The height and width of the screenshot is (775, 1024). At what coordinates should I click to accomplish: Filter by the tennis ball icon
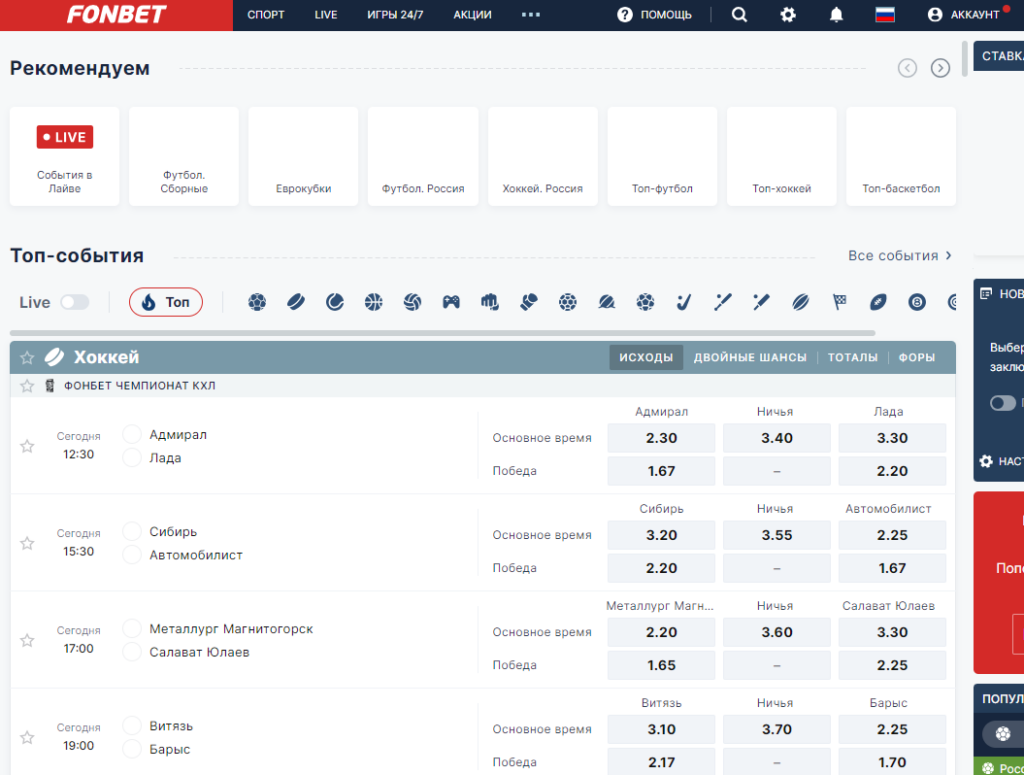tap(335, 302)
